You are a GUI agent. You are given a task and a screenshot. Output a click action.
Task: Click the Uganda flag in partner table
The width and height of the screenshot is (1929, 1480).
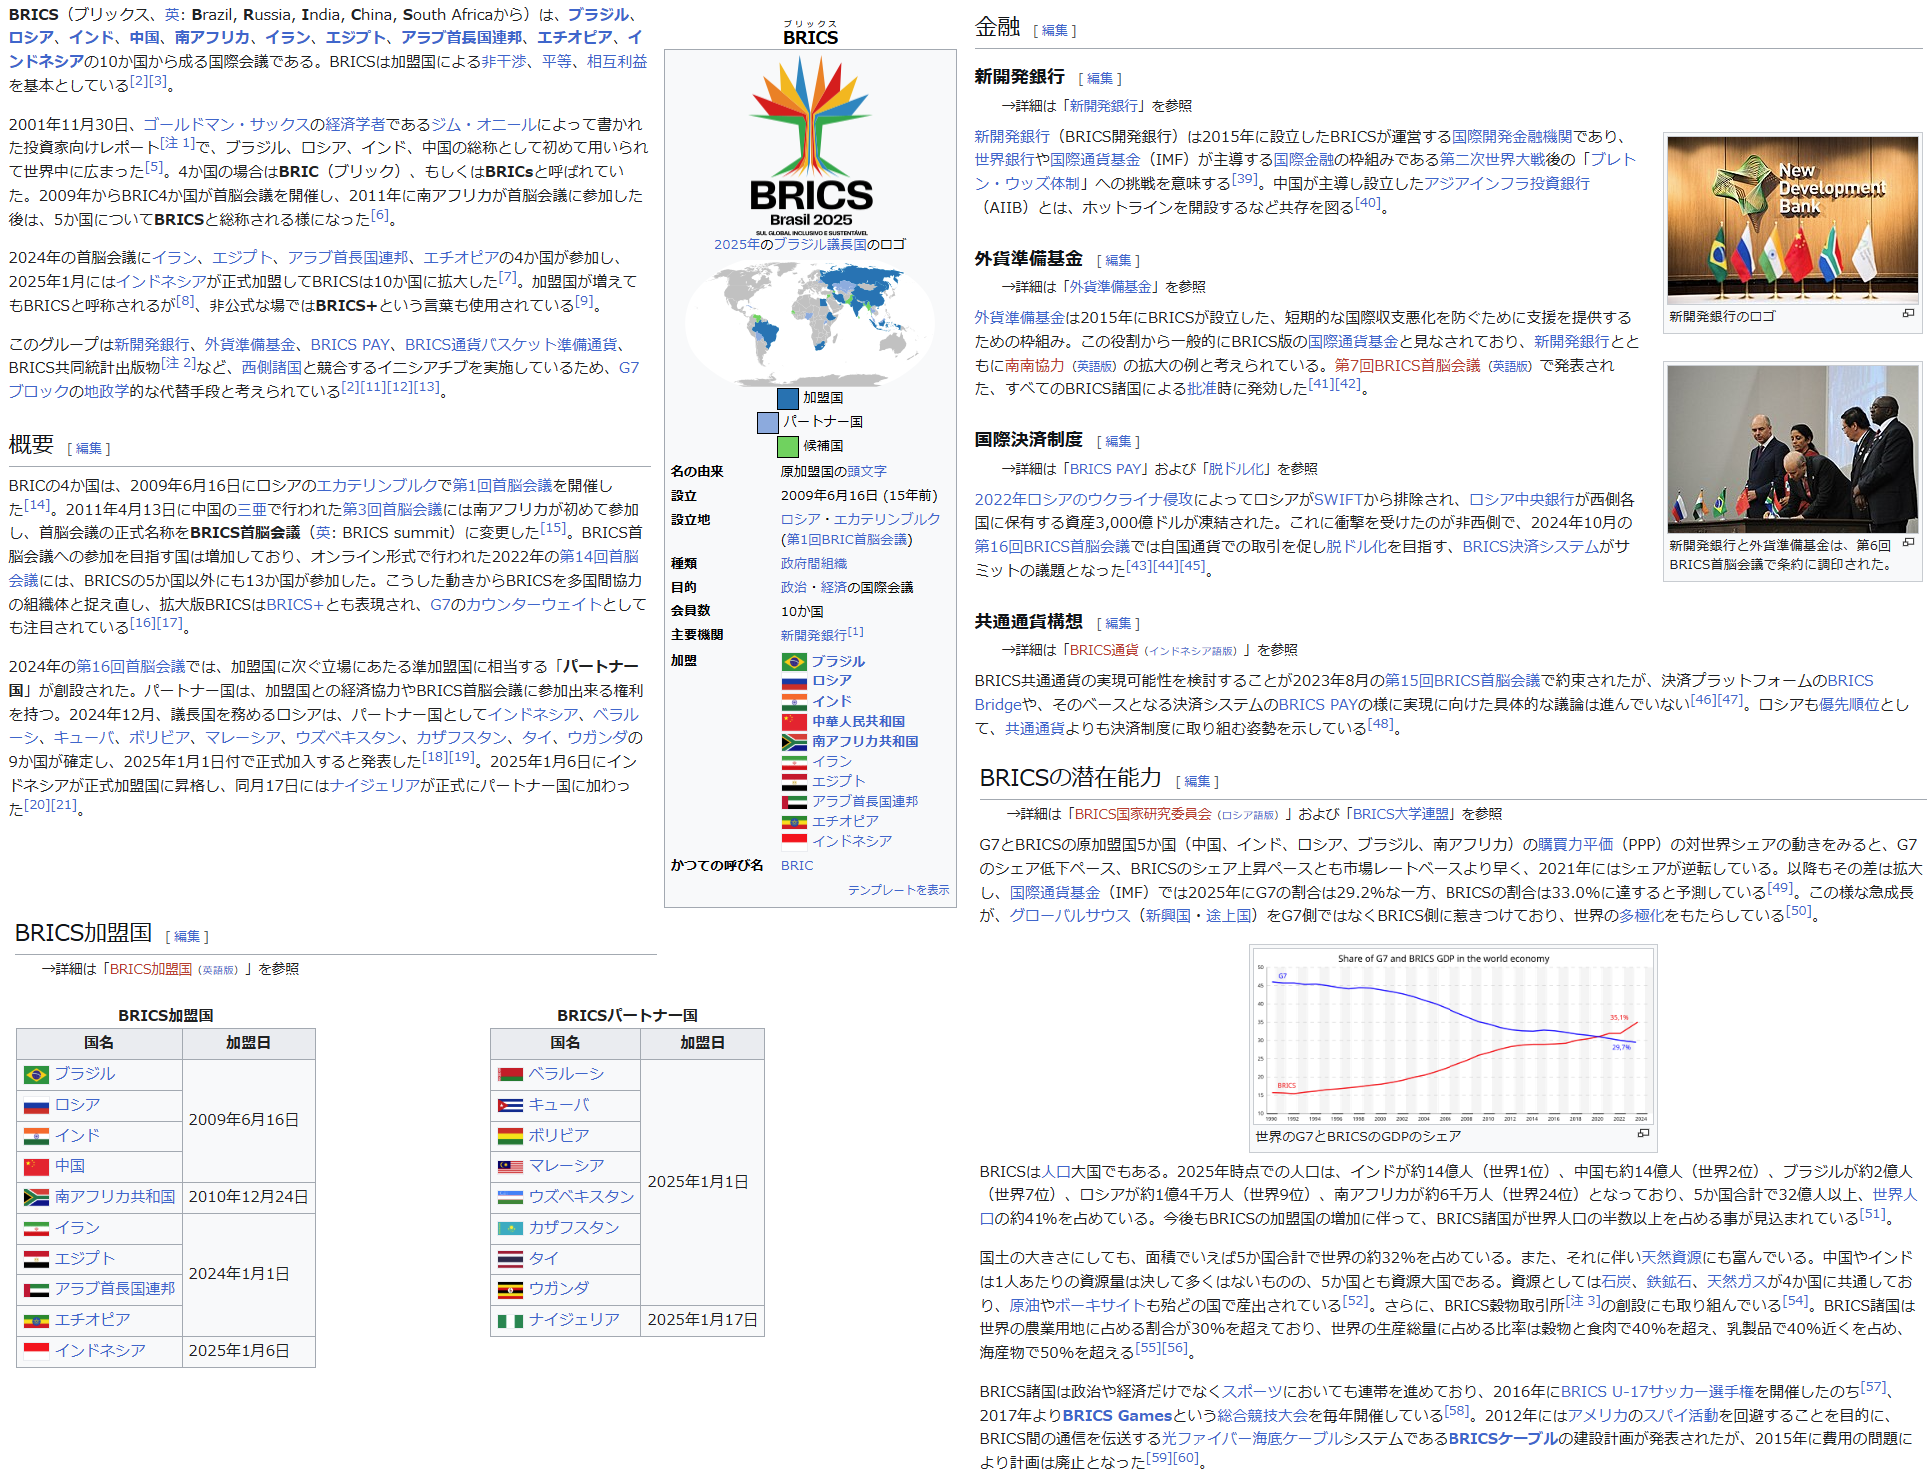point(511,1290)
